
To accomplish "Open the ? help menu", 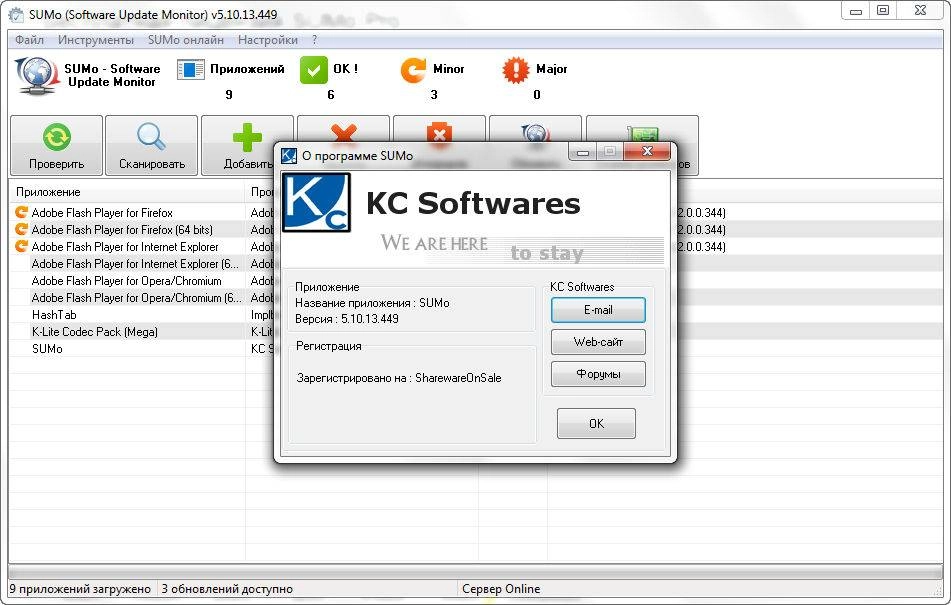I will click(314, 40).
